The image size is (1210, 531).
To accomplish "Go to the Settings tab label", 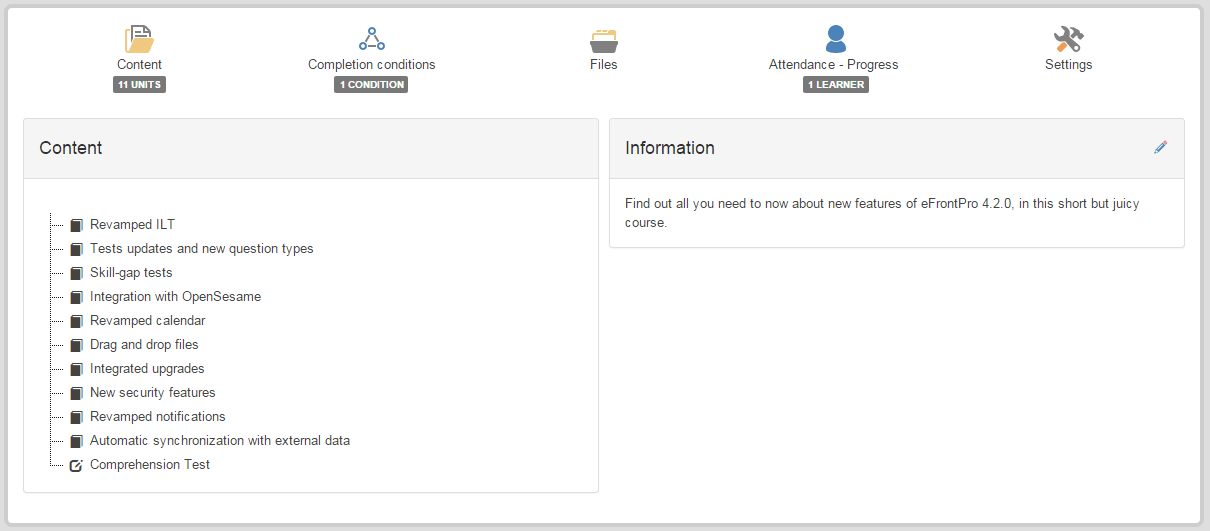I will (1069, 64).
